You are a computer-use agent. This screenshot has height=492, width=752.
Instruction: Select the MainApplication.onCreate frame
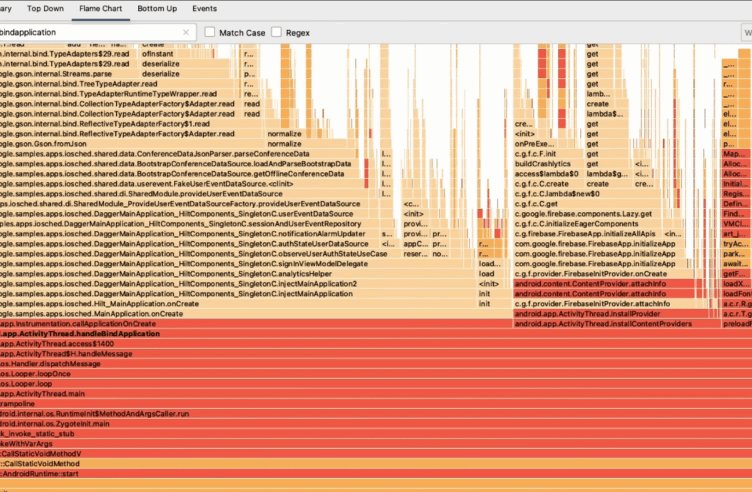pos(256,314)
